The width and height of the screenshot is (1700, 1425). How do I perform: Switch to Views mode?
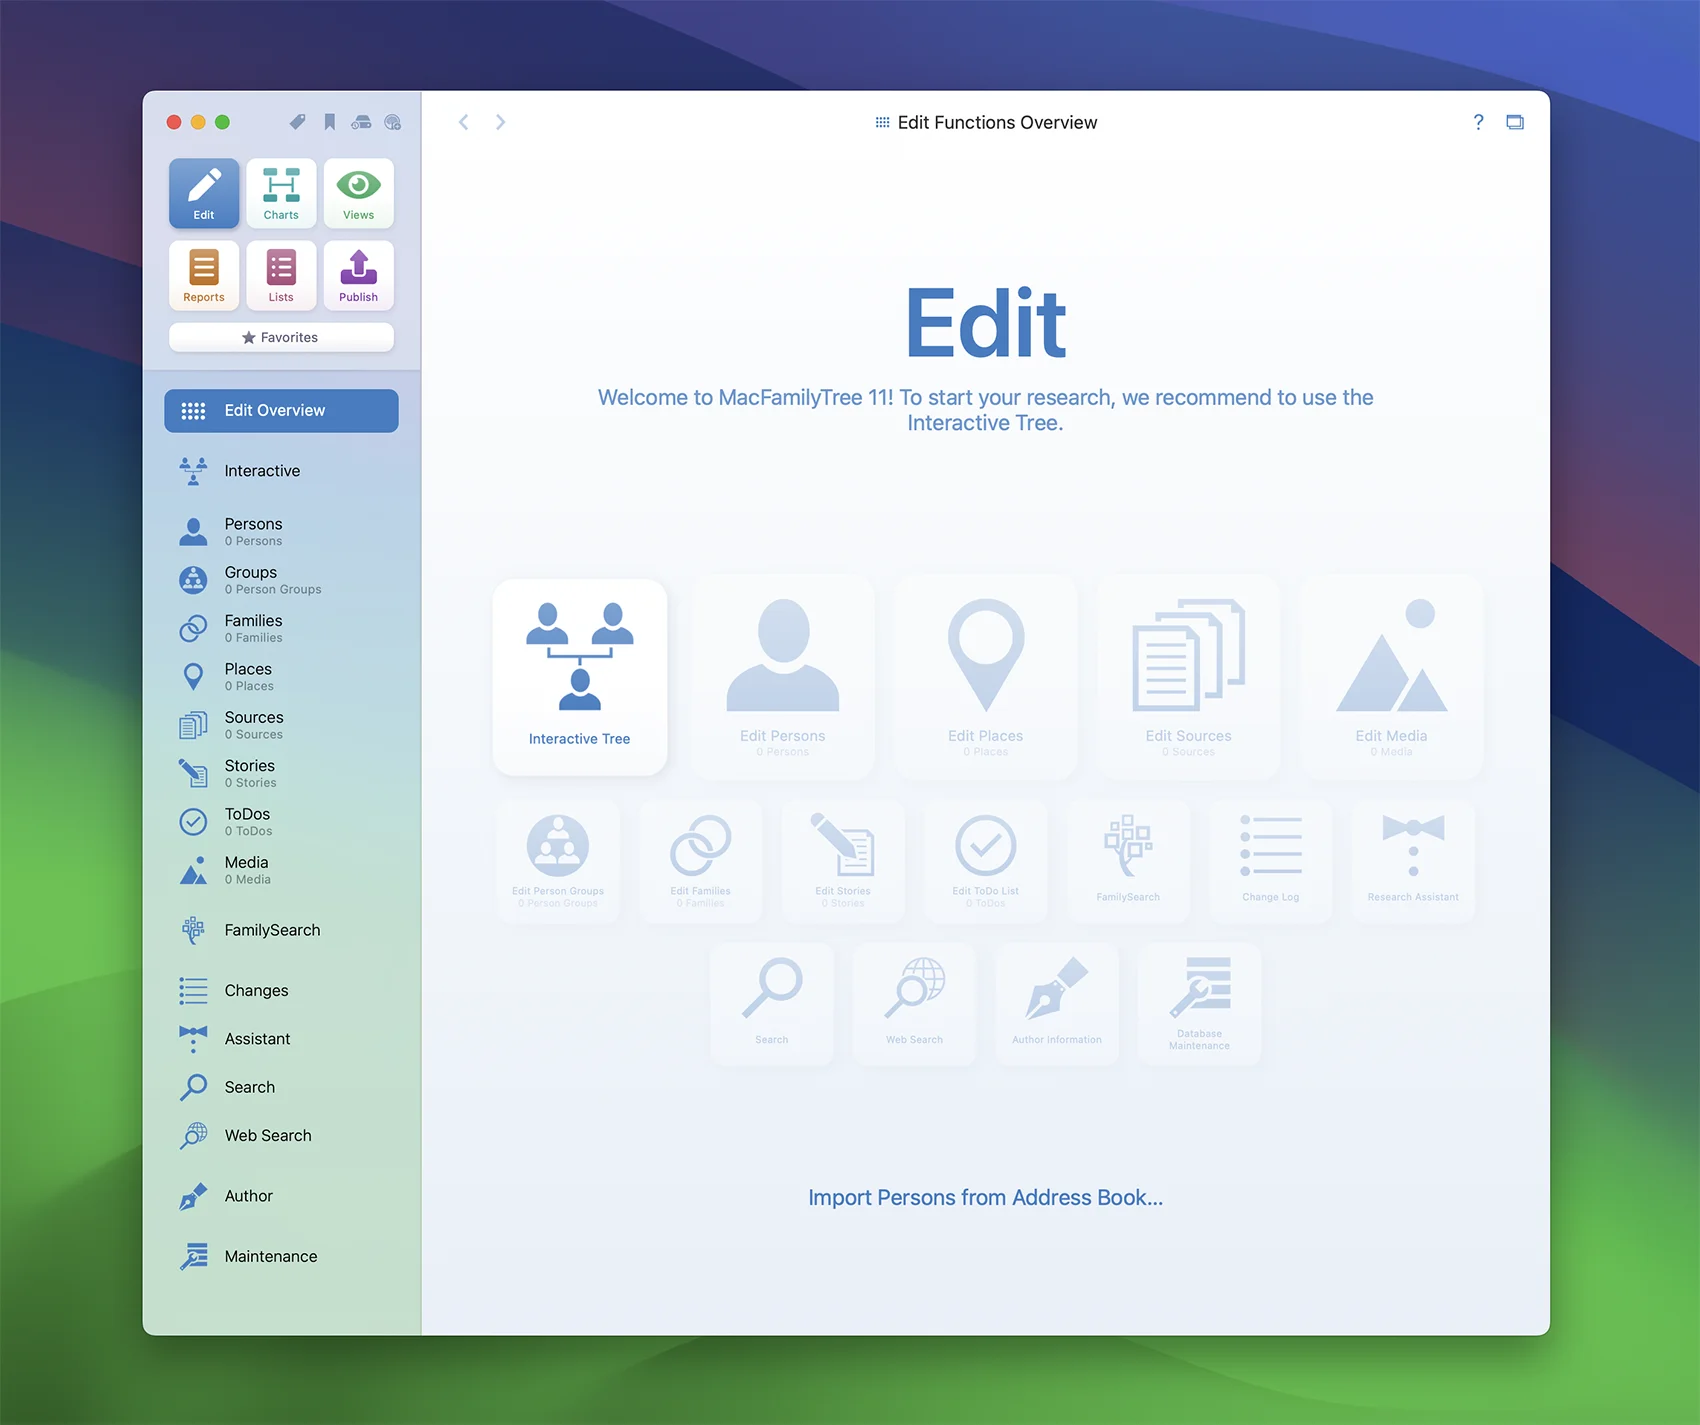point(358,193)
